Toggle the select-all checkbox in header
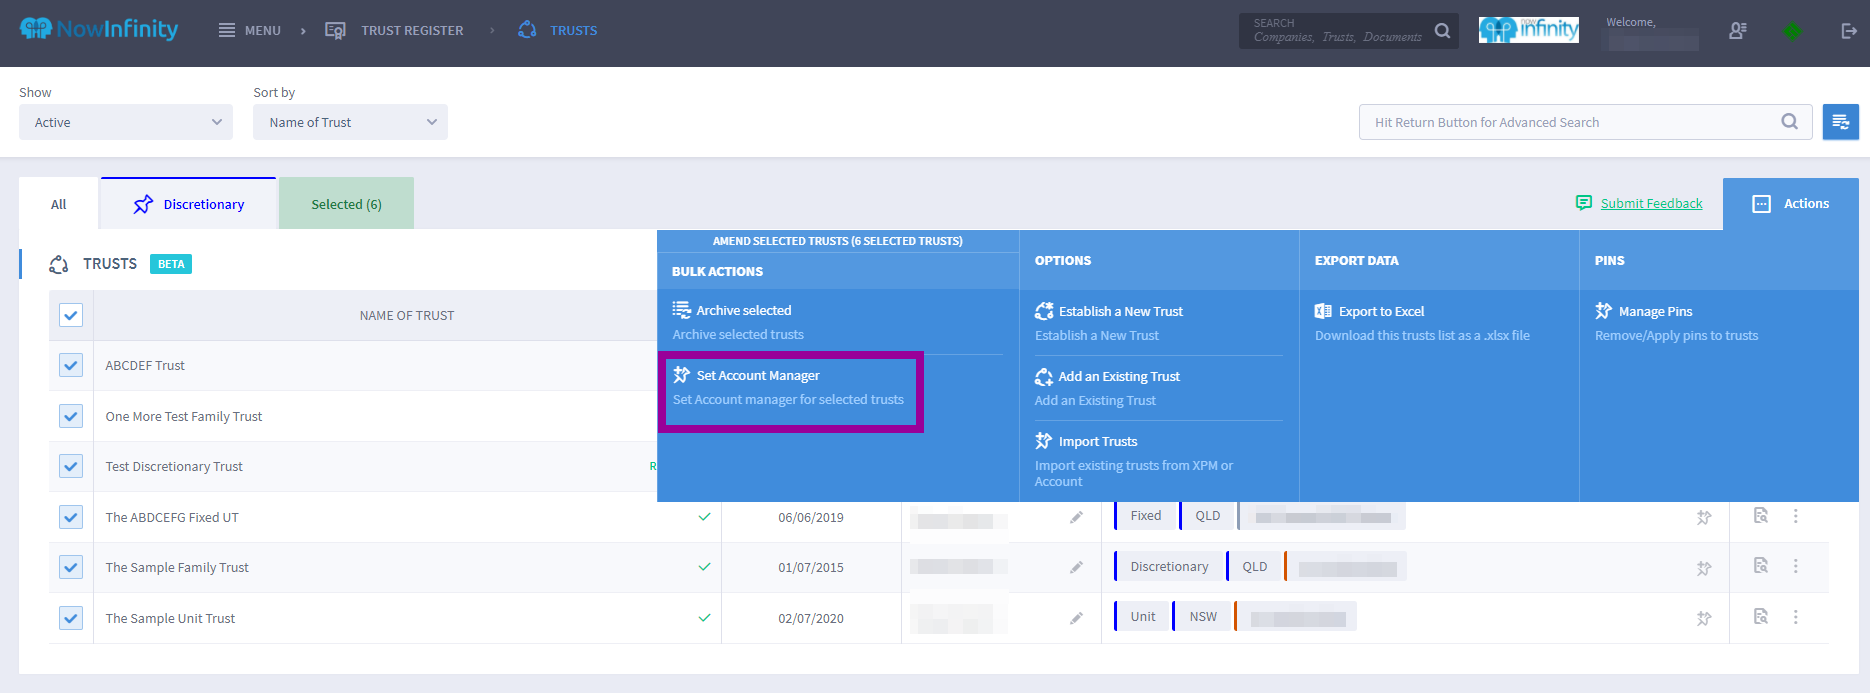The image size is (1870, 693). coord(71,315)
